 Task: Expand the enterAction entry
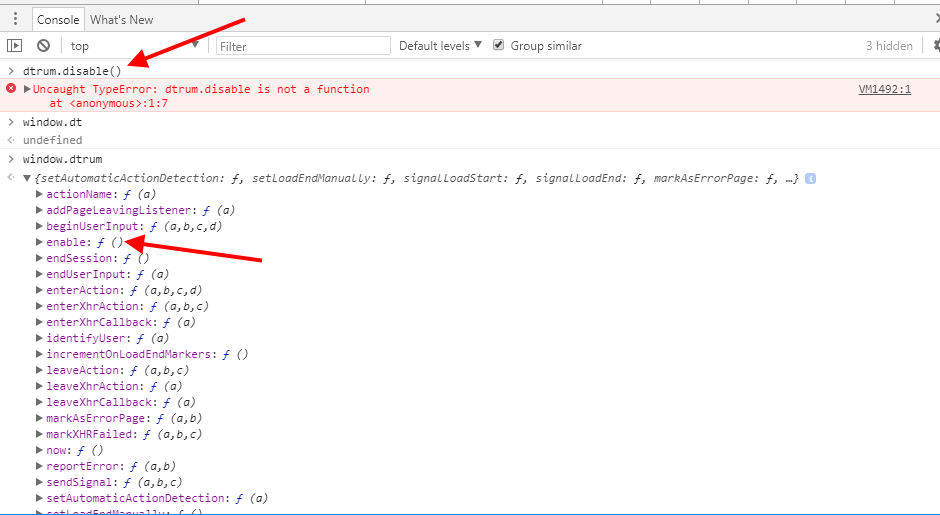click(40, 290)
